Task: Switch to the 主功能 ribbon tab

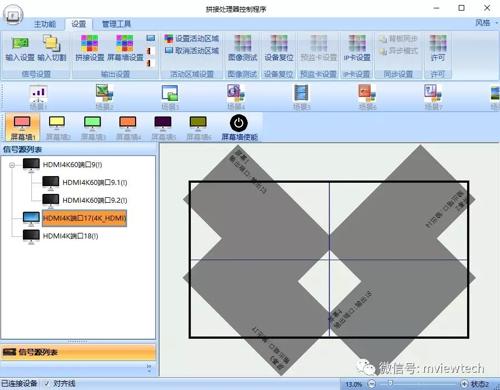Action: 45,24
